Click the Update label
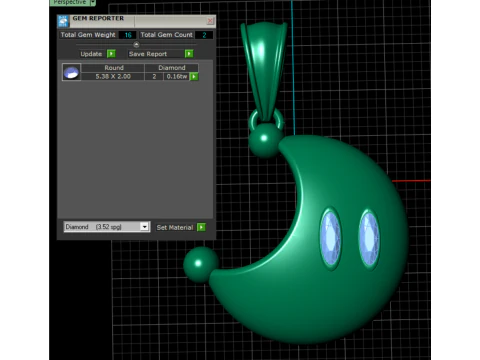This screenshot has width=480, height=360. click(91, 54)
